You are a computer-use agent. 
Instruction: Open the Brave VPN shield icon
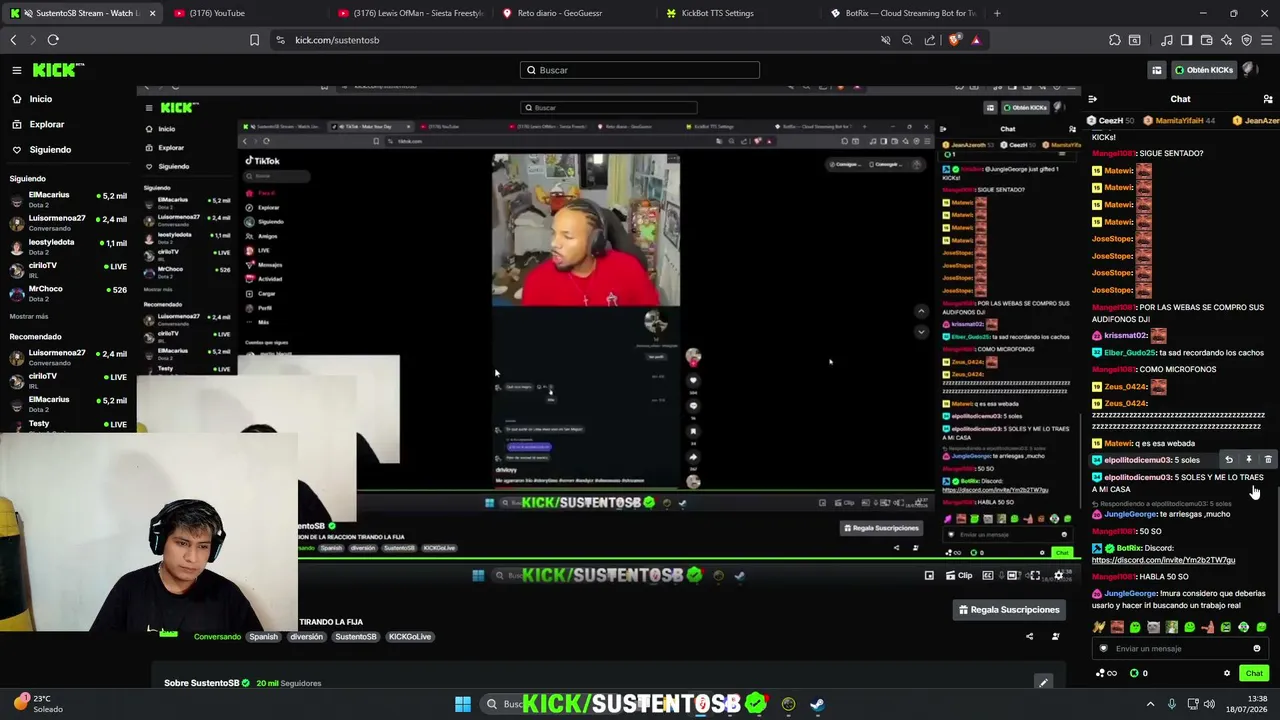(x=1246, y=40)
